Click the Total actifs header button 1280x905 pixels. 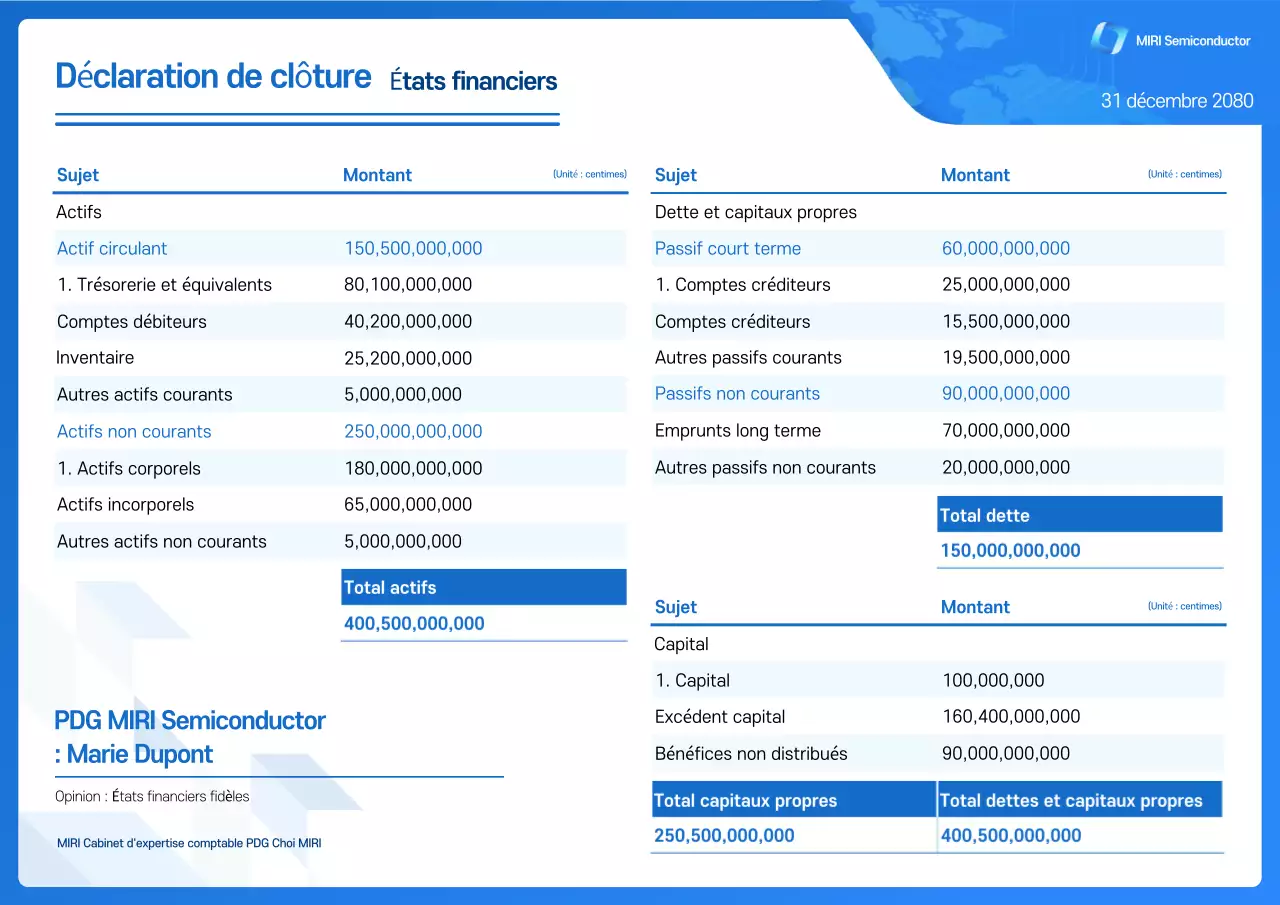(483, 587)
